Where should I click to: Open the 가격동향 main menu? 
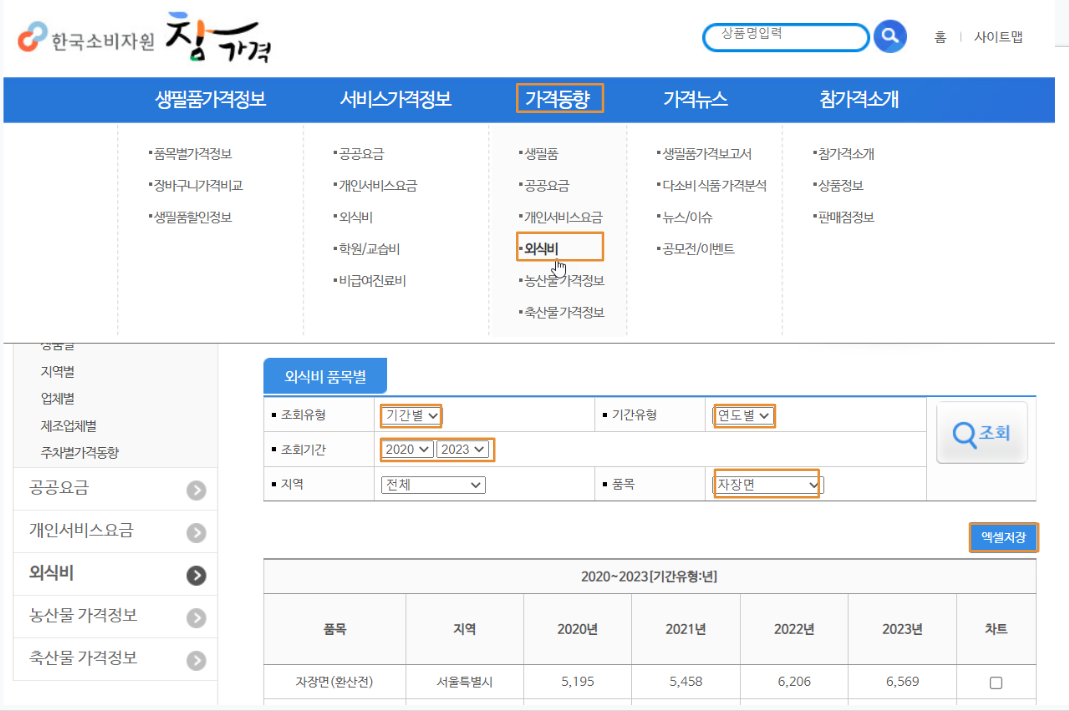[x=558, y=100]
